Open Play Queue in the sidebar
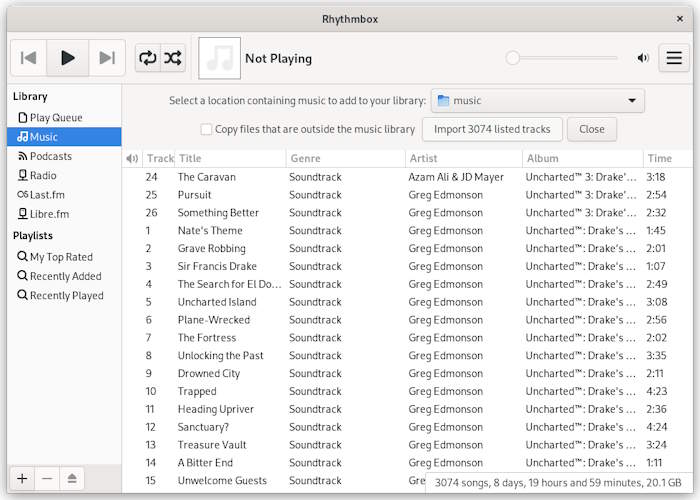Viewport: 700px width, 500px height. point(64,117)
